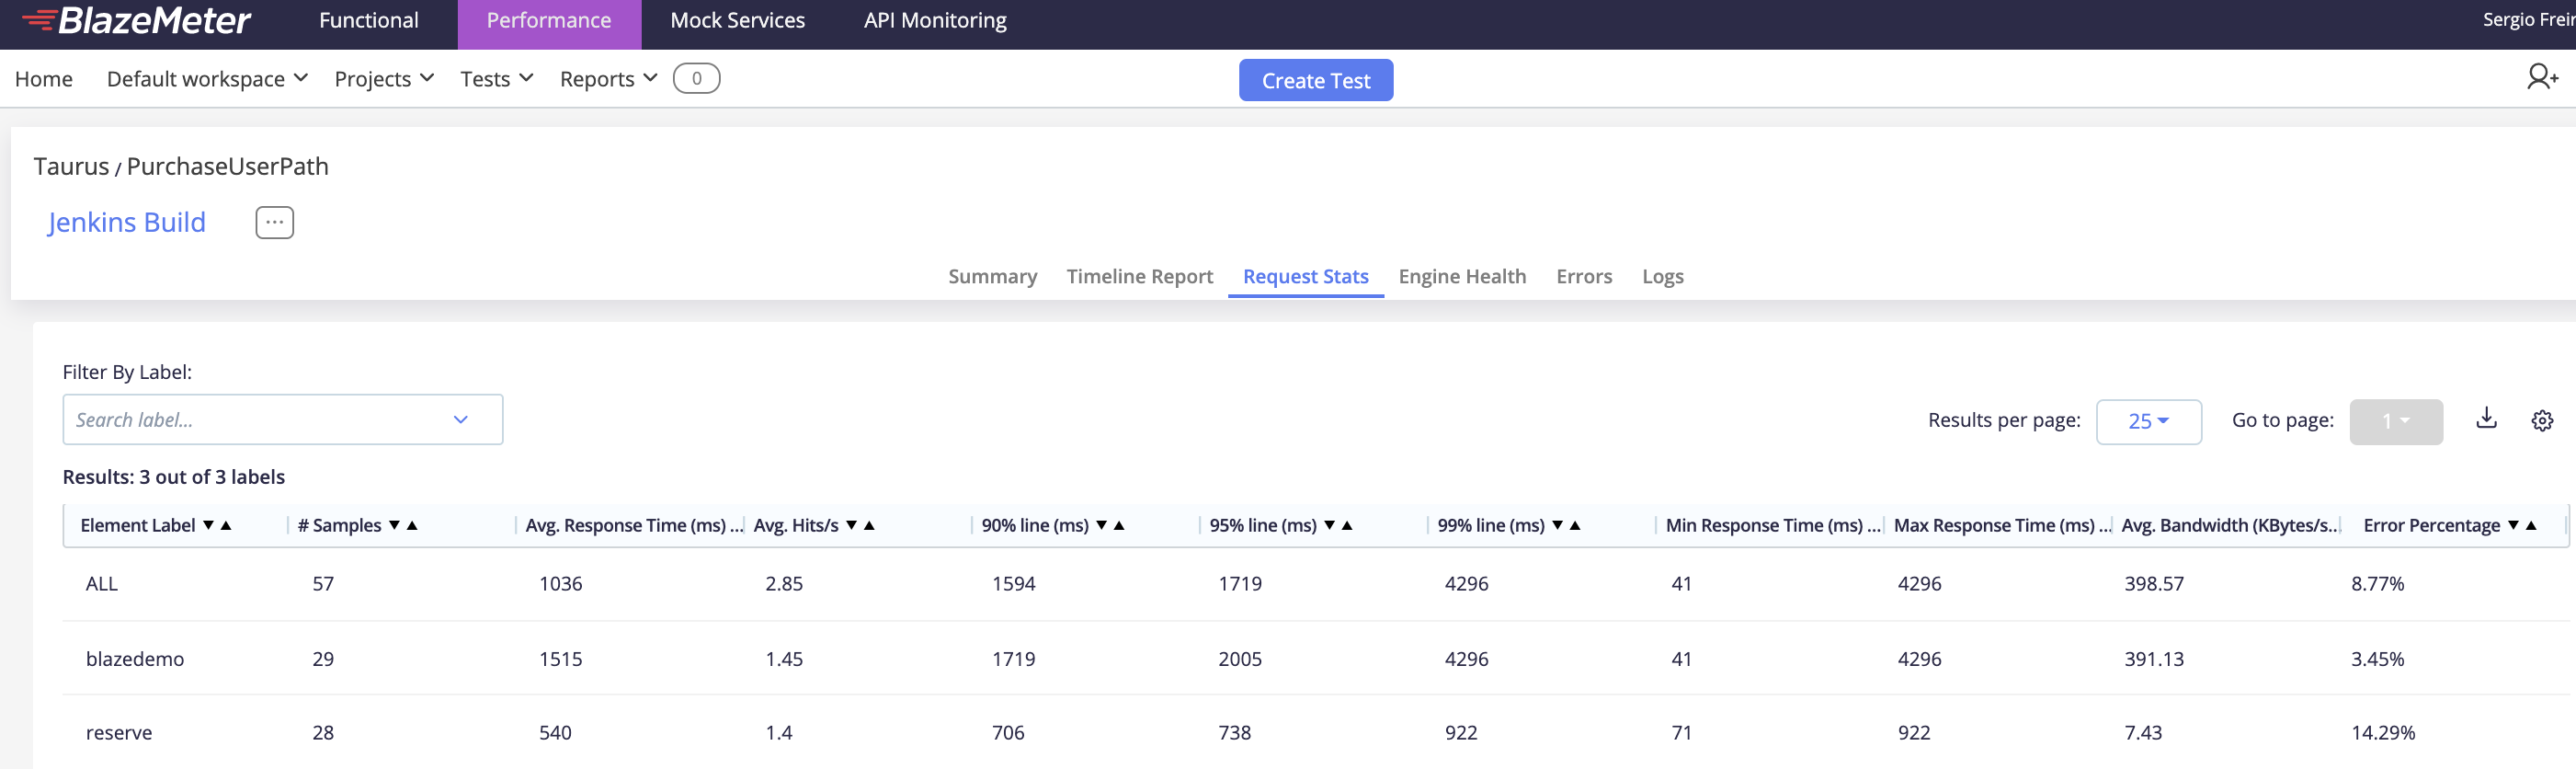Screen dimensions: 2576x769
Task: Open the Go to page dropdown
Action: pyautogui.click(x=2395, y=421)
